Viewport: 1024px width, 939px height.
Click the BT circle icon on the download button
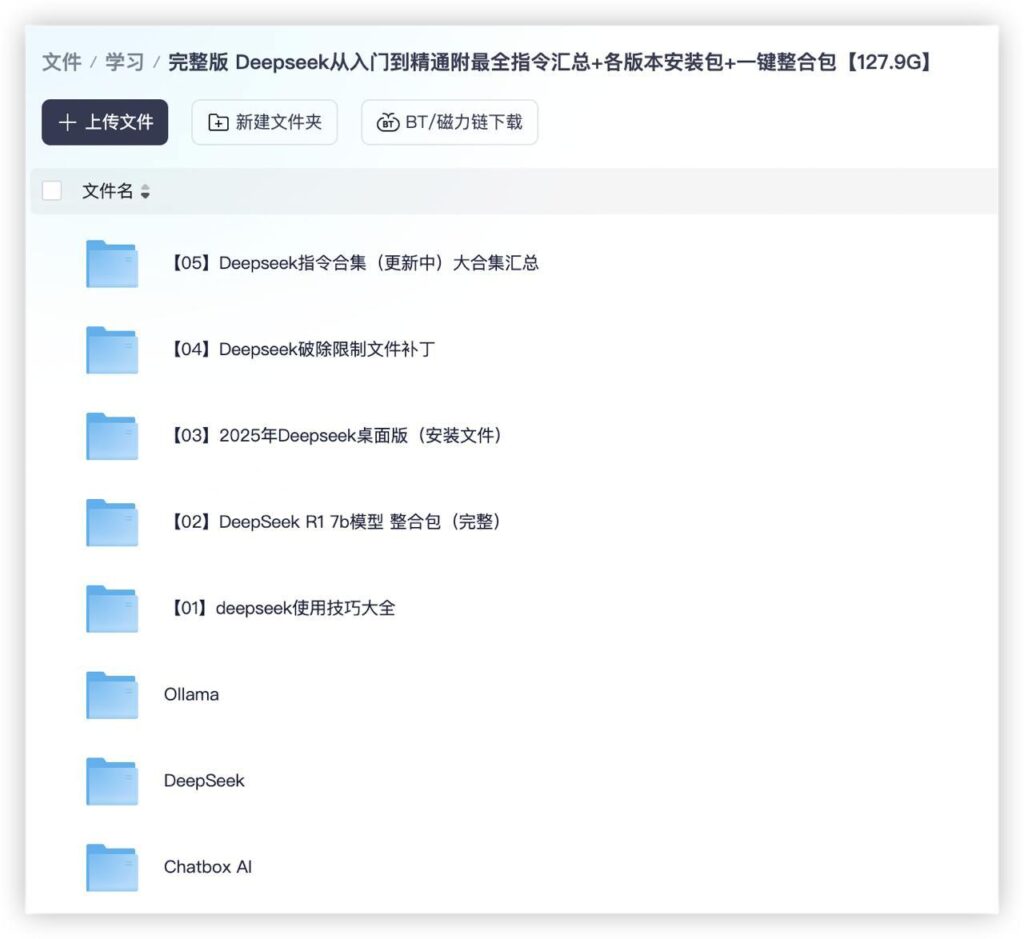coord(388,123)
